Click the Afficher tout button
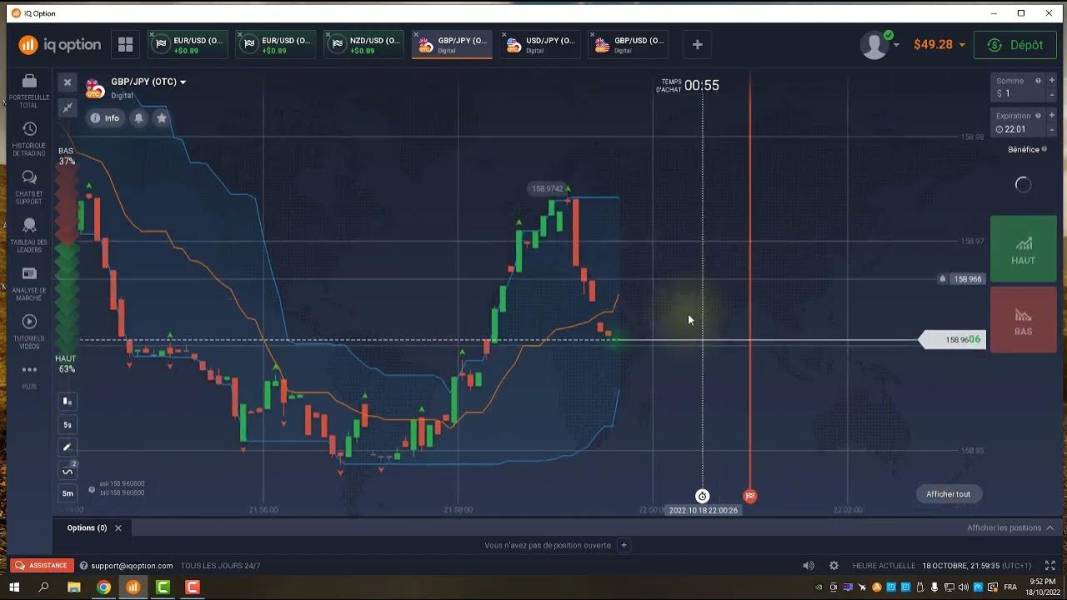Image resolution: width=1067 pixels, height=600 pixels. tap(948, 494)
